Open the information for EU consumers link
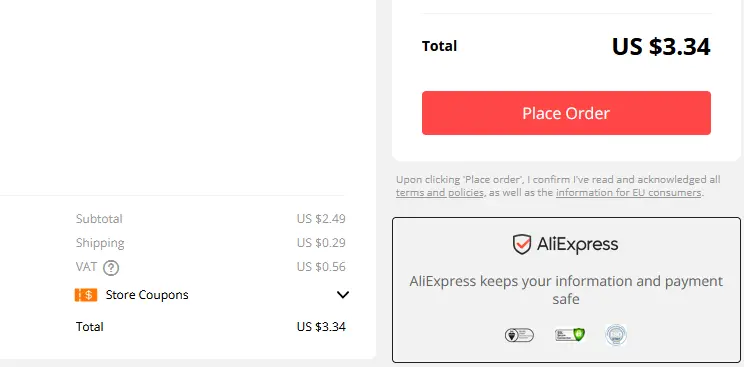Image resolution: width=744 pixels, height=367 pixels. pyautogui.click(x=628, y=193)
